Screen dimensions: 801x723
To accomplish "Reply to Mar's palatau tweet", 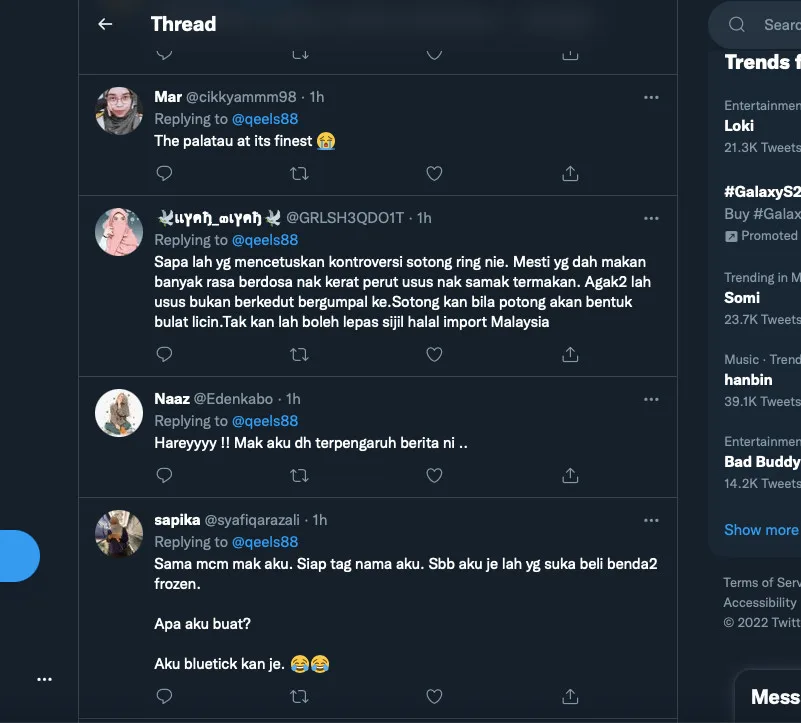I will [x=165, y=173].
